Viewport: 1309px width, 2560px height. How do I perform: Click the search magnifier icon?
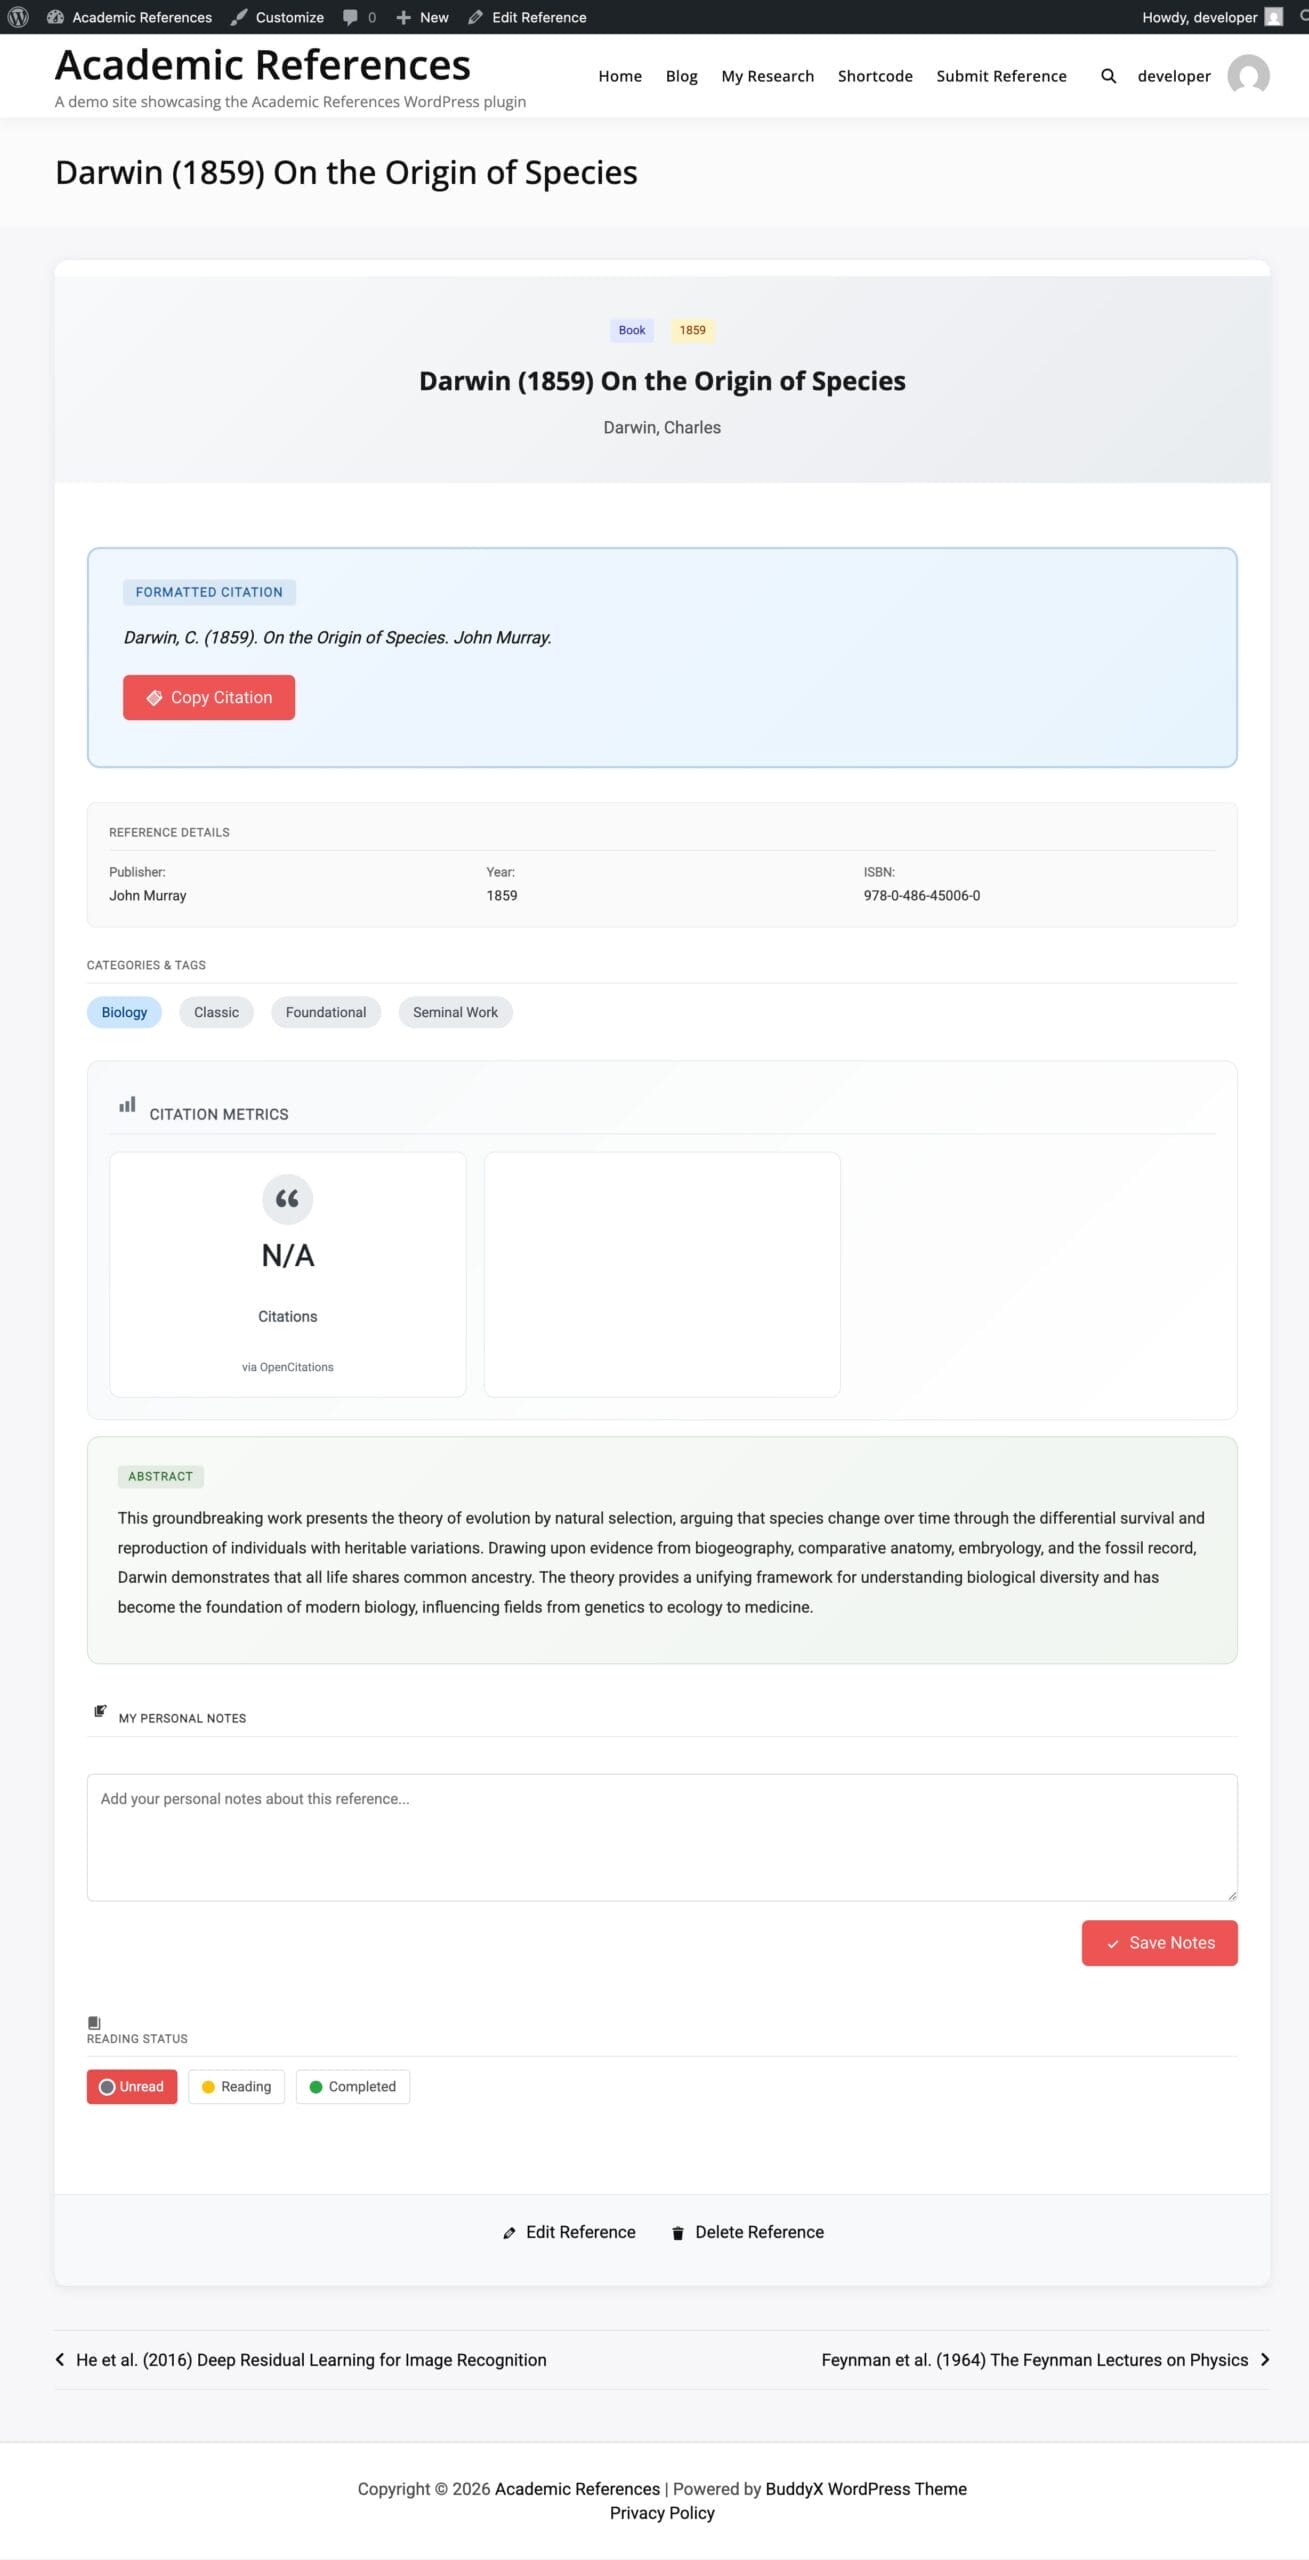click(1108, 76)
